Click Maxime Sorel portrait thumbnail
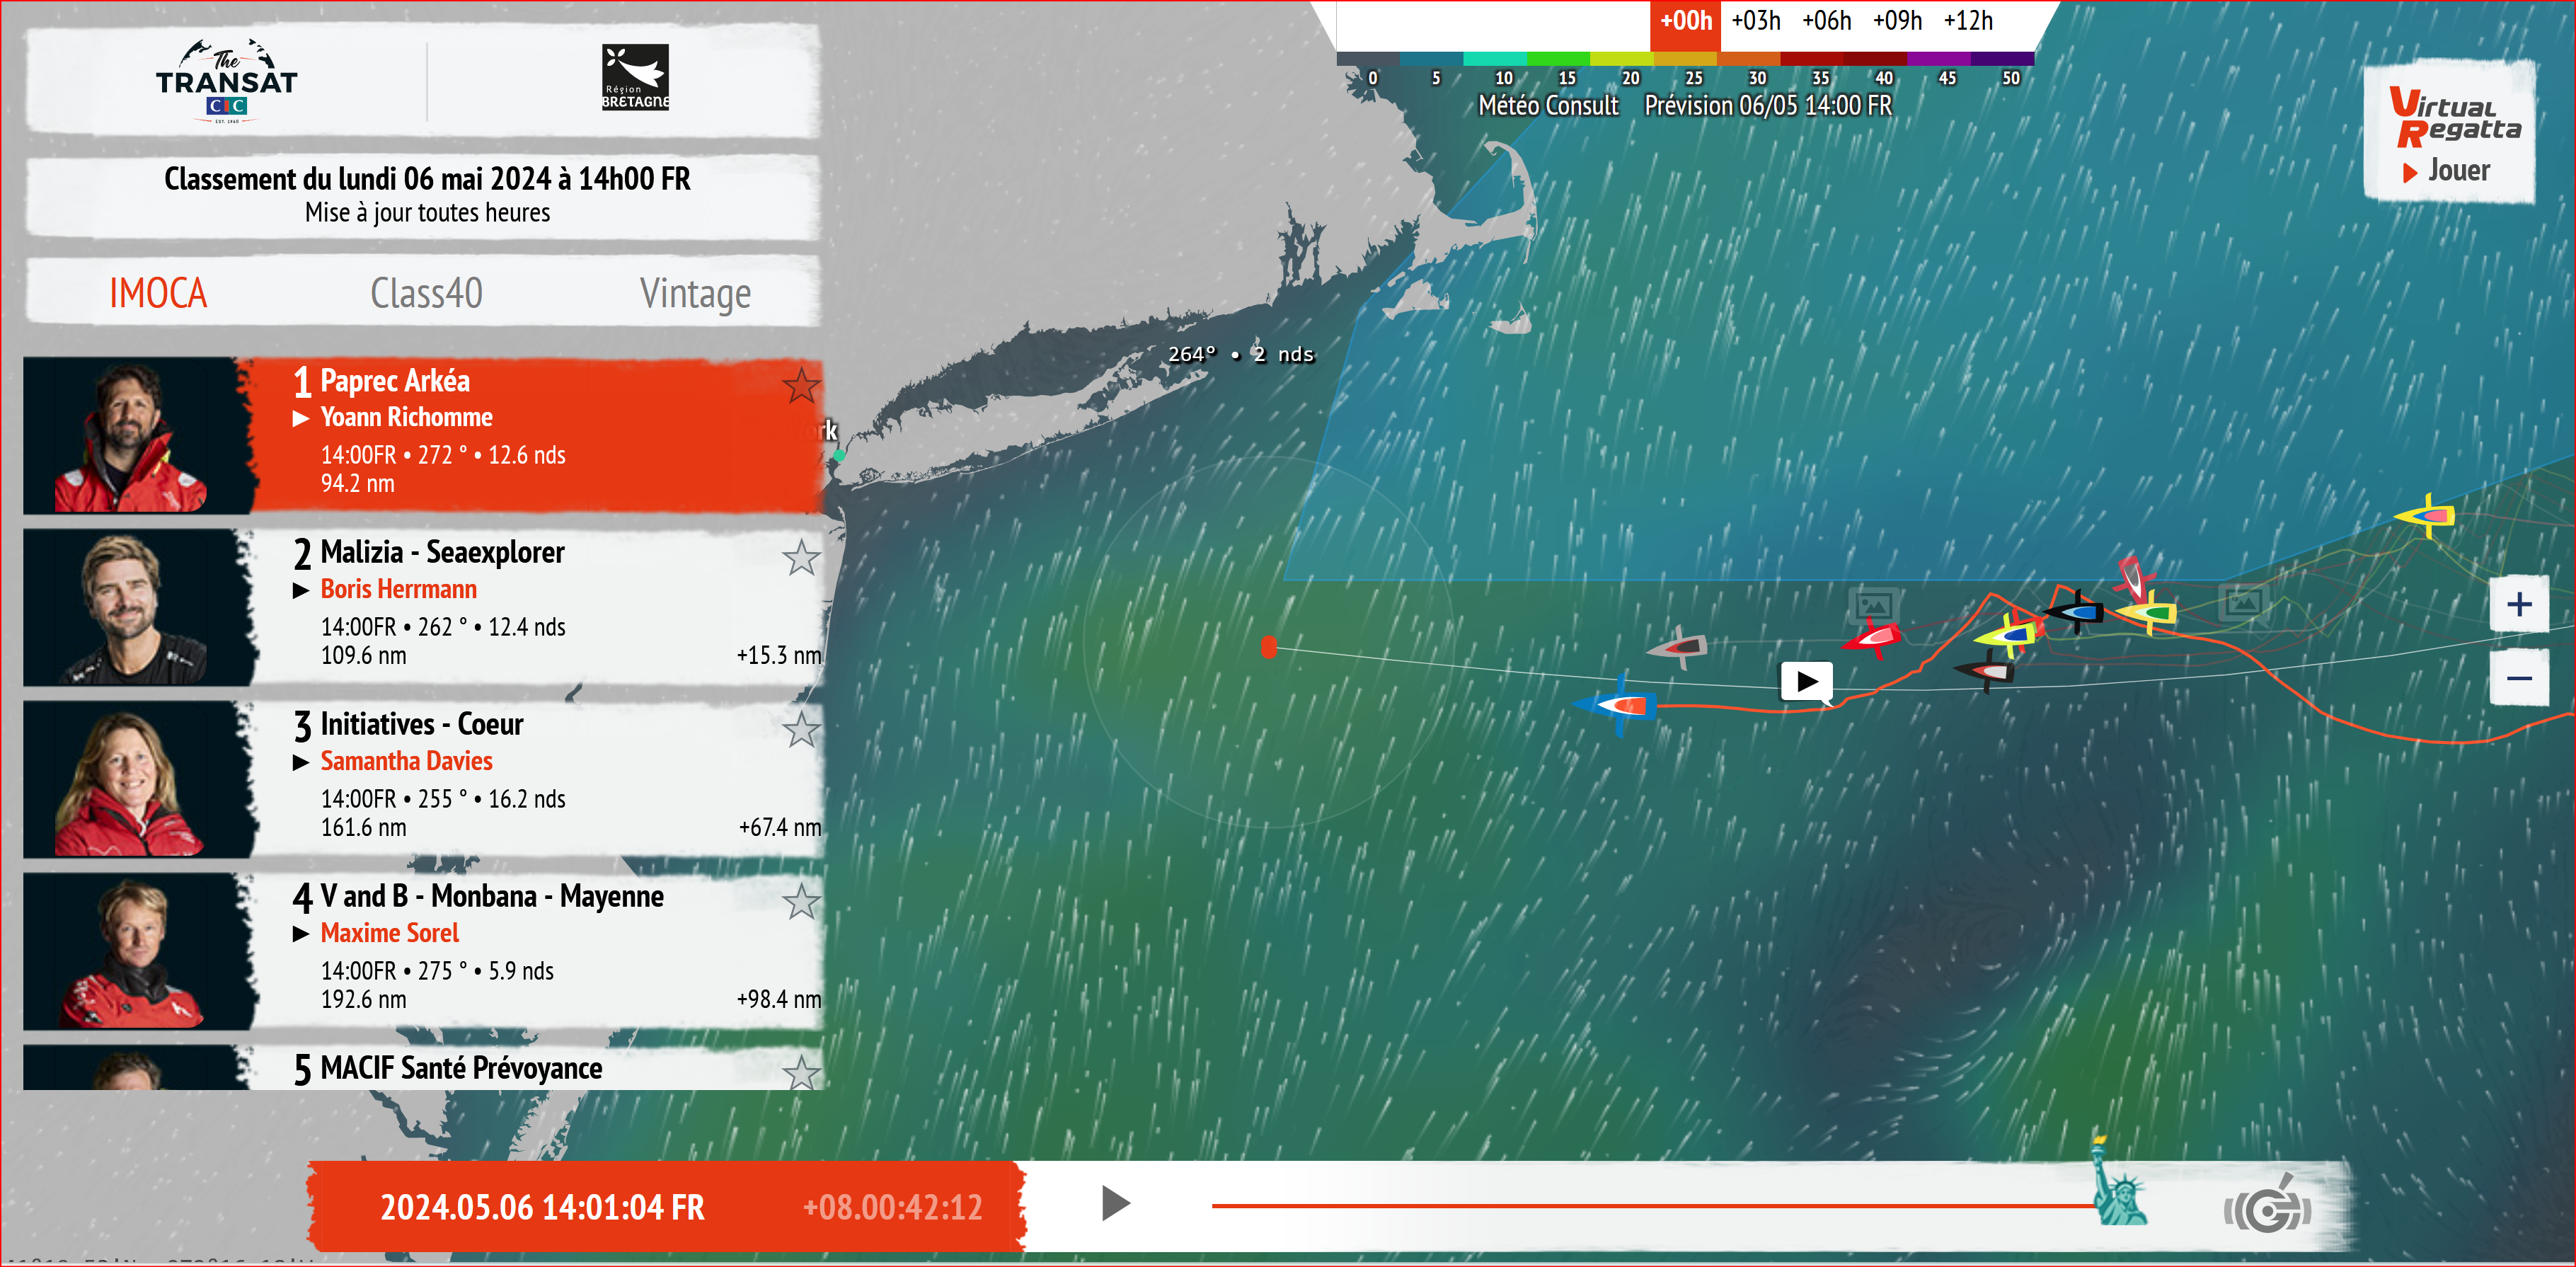Screen dimensions: 2576x1267 [139, 952]
